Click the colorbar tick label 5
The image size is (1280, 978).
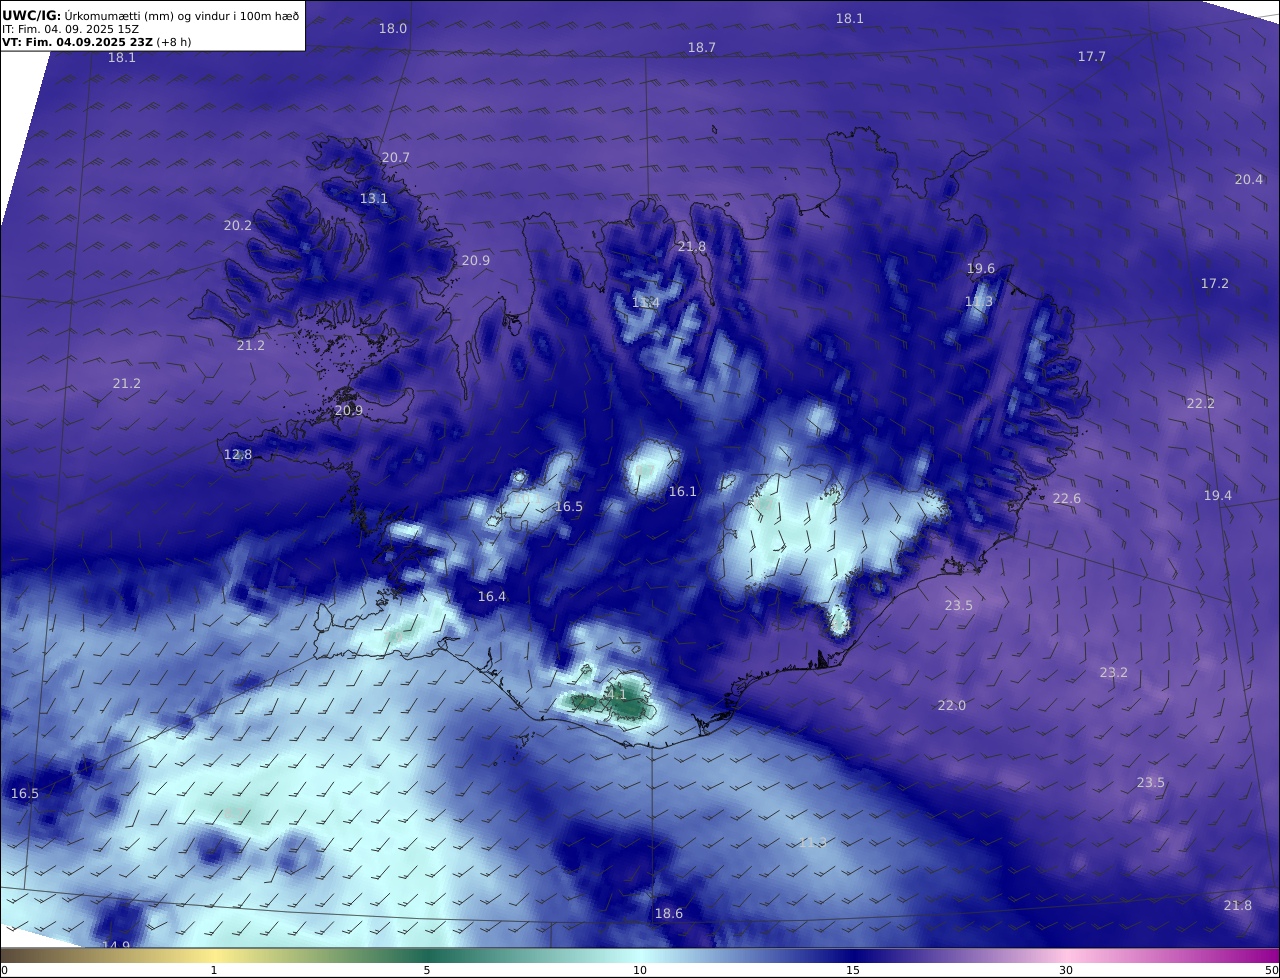(427, 970)
